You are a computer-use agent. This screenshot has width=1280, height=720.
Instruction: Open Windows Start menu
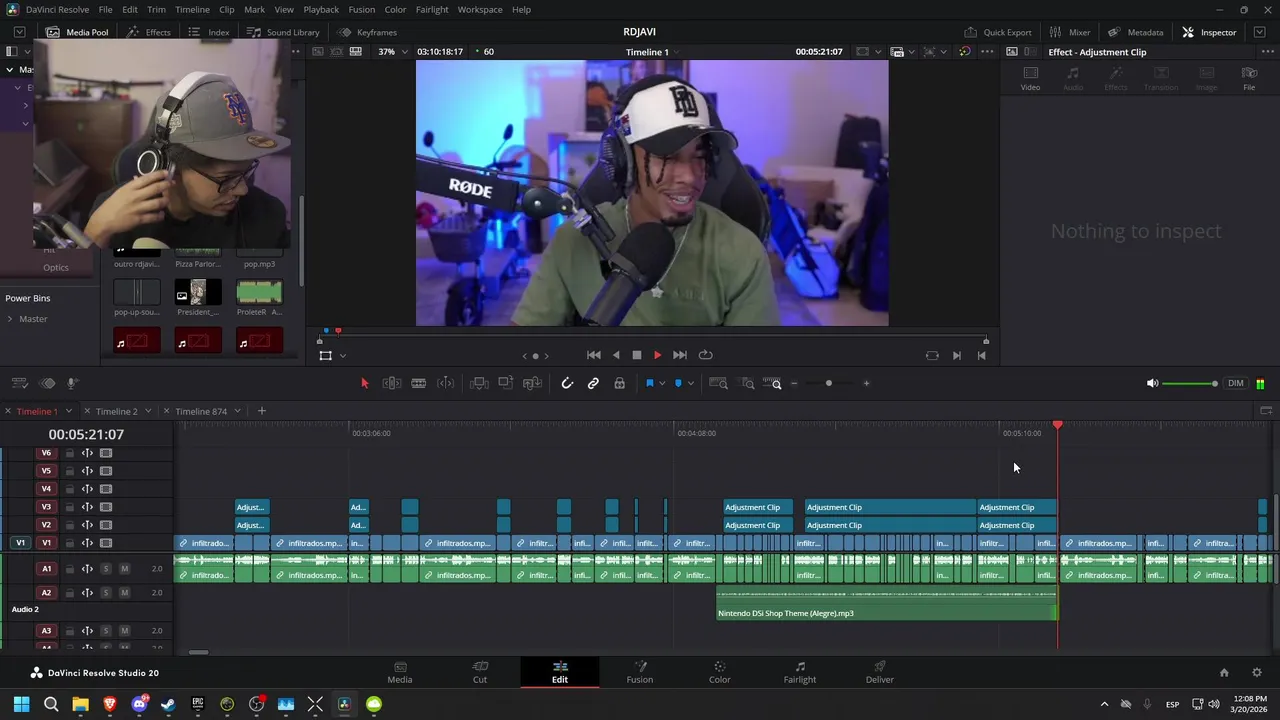[x=21, y=704]
